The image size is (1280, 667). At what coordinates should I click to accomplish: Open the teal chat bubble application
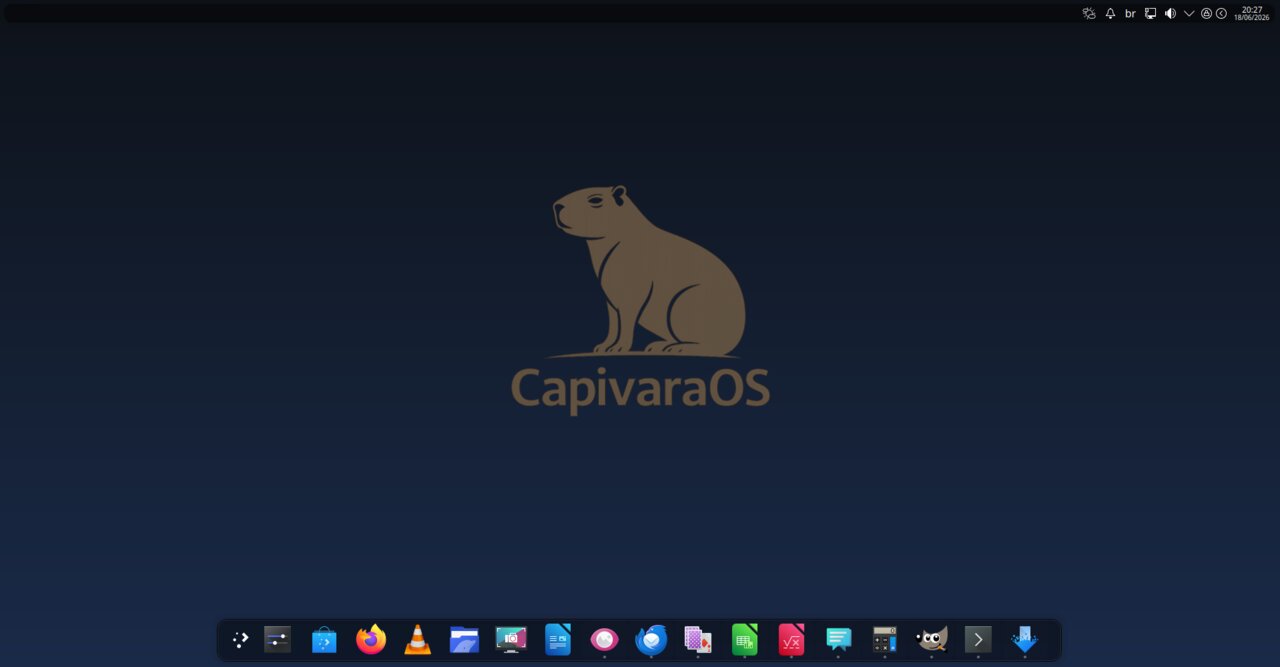point(838,640)
